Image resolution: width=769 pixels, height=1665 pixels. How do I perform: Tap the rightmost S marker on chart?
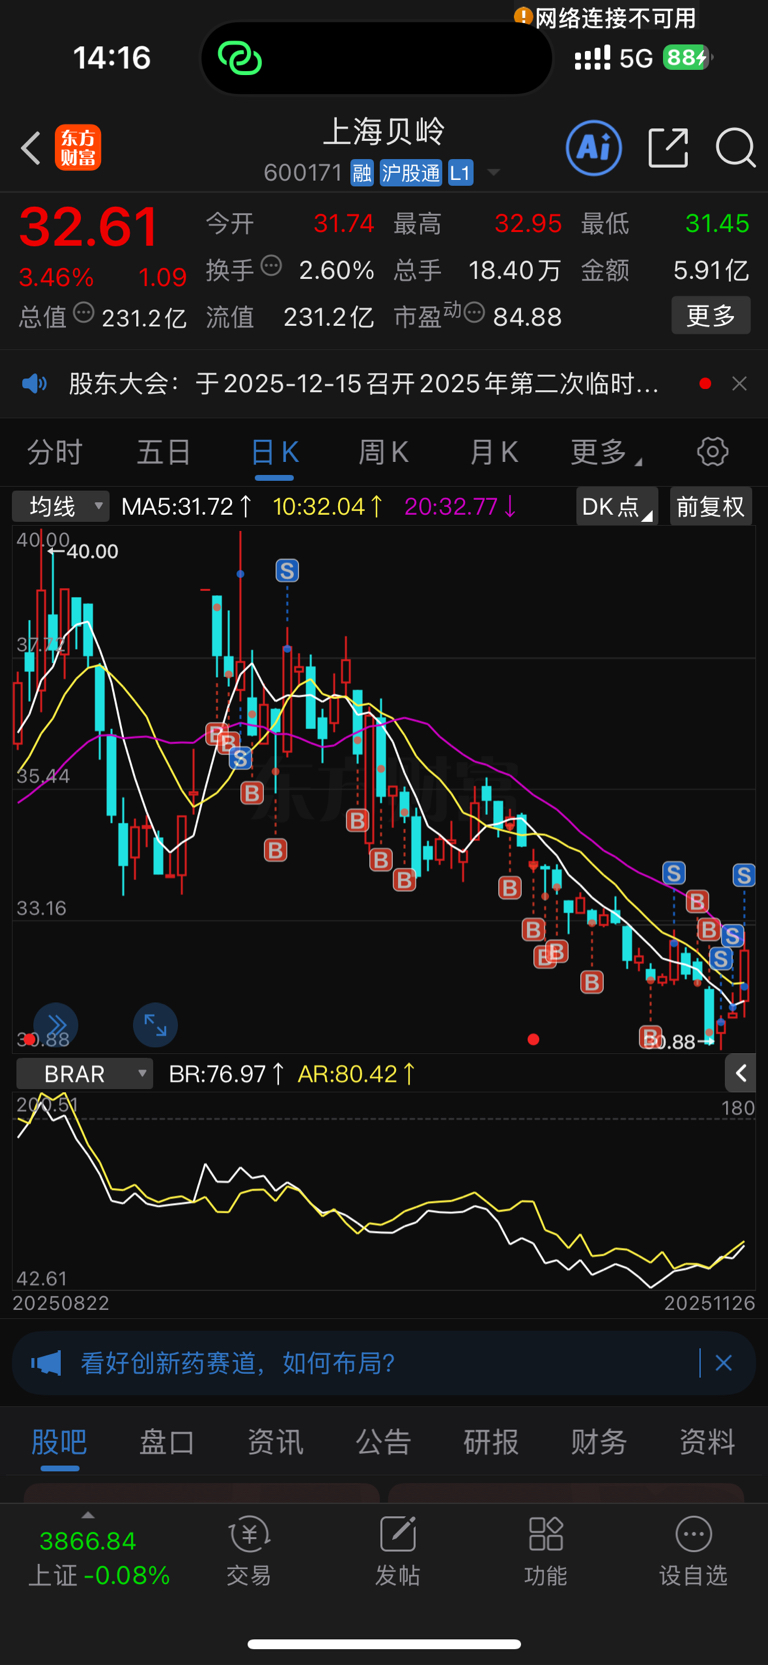743,876
